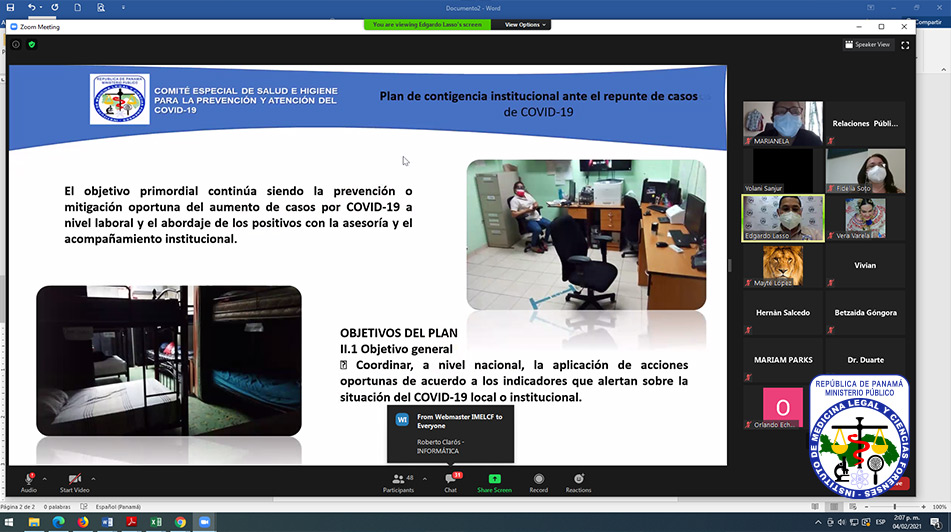Select the Yolani Sanjur participant tile
Viewport: 951px width, 532px height.
(783, 170)
